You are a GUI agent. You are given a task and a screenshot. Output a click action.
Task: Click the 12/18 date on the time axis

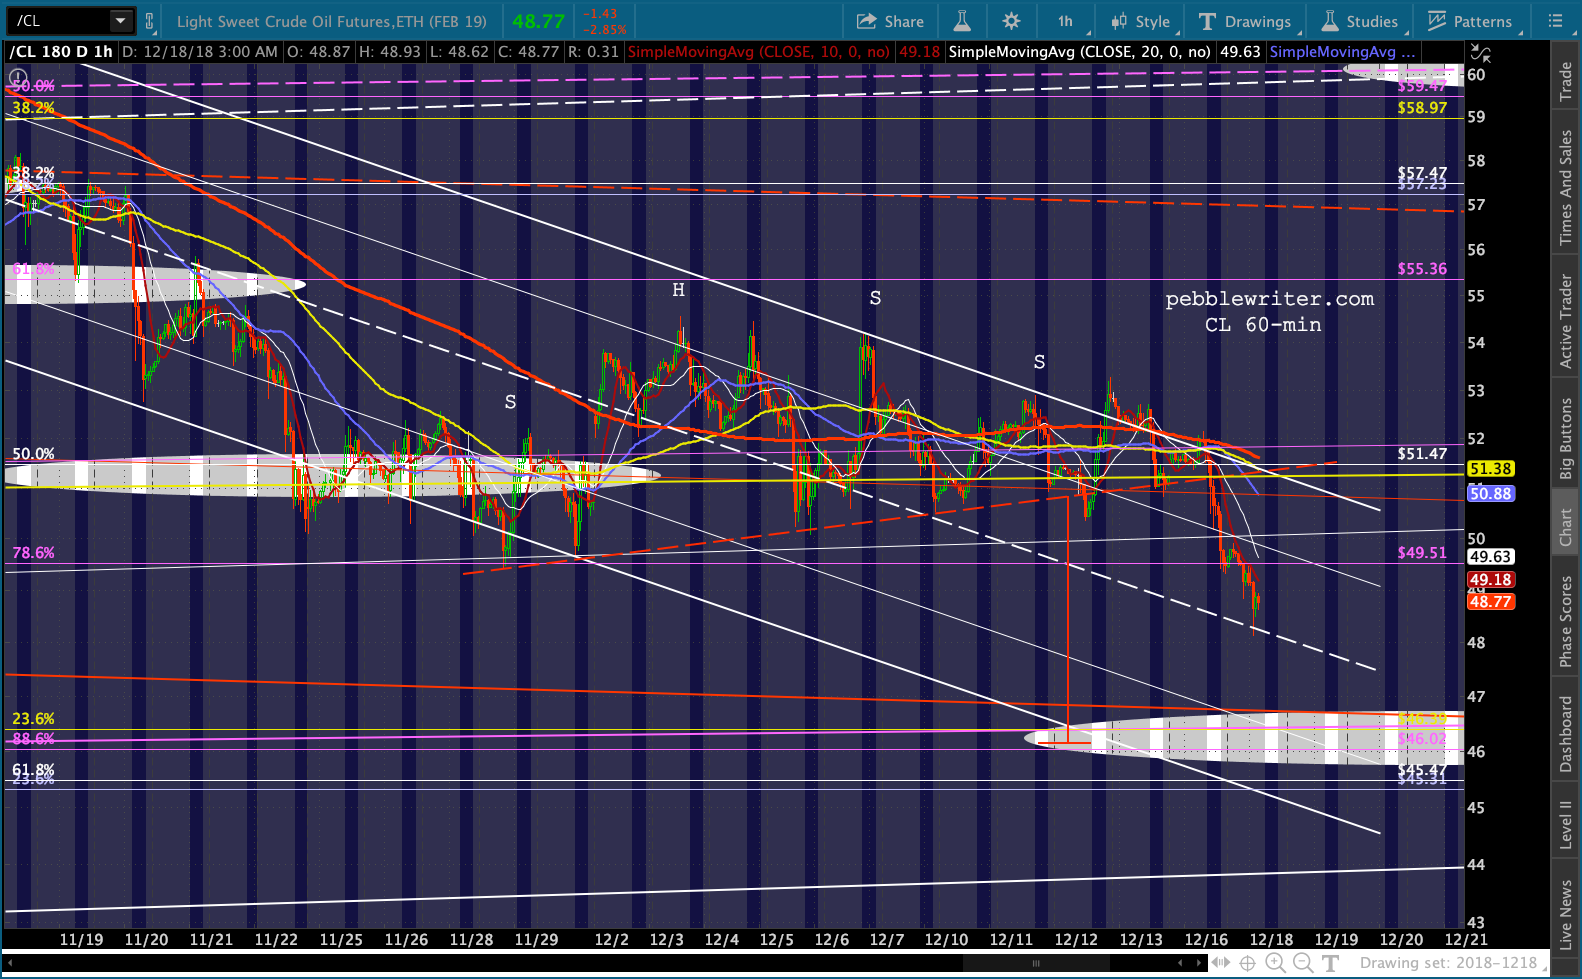[1271, 940]
